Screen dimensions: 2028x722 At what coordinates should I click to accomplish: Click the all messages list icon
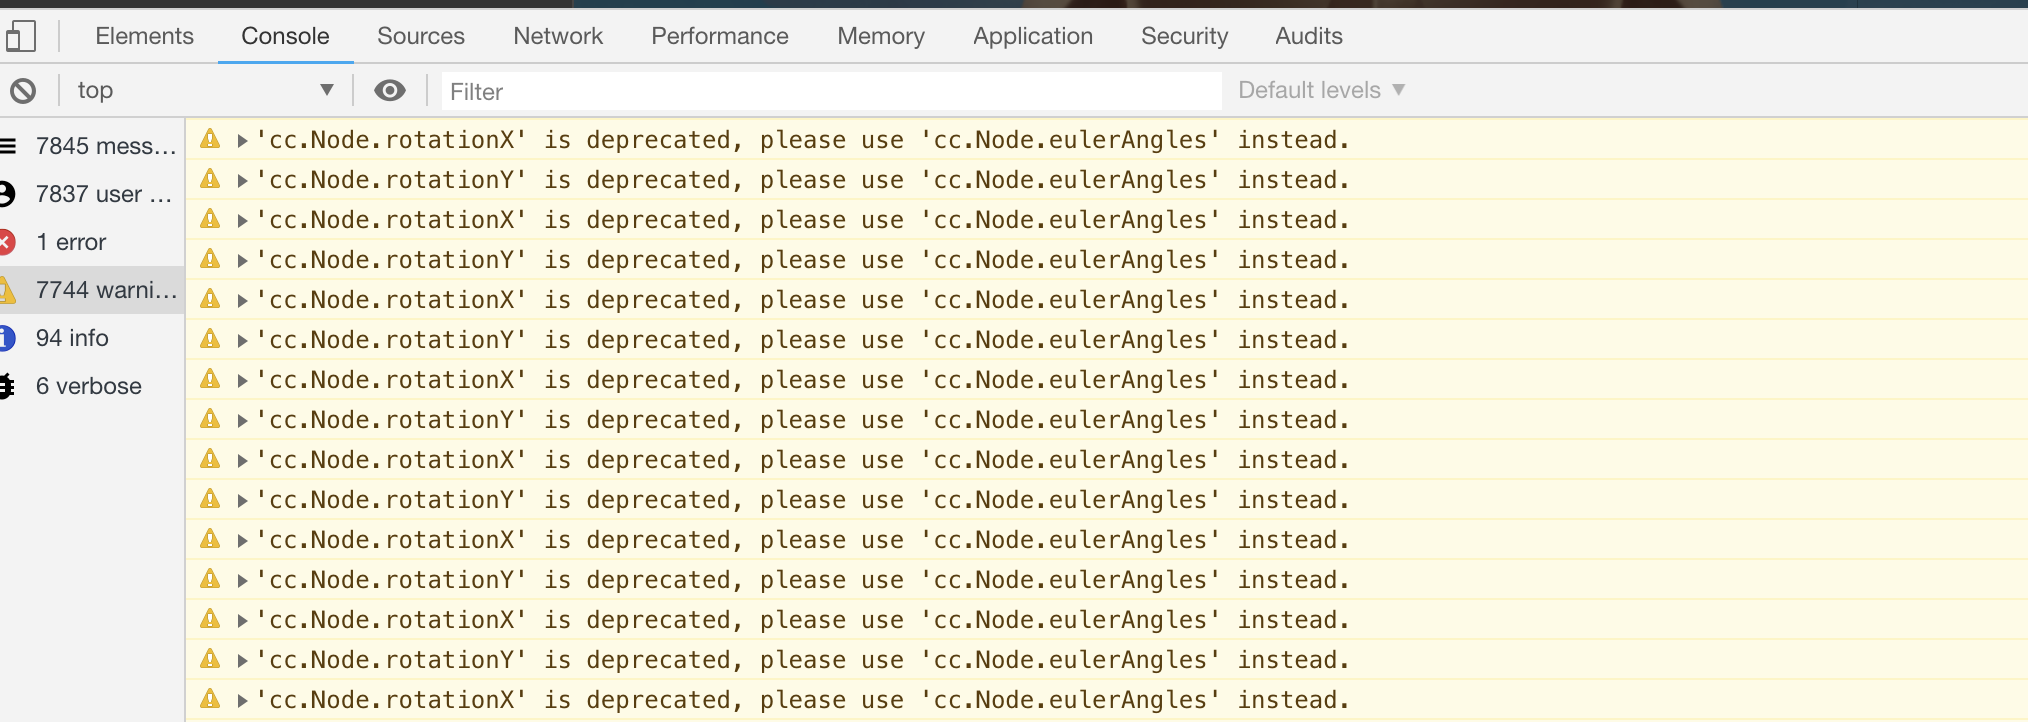tap(8, 146)
